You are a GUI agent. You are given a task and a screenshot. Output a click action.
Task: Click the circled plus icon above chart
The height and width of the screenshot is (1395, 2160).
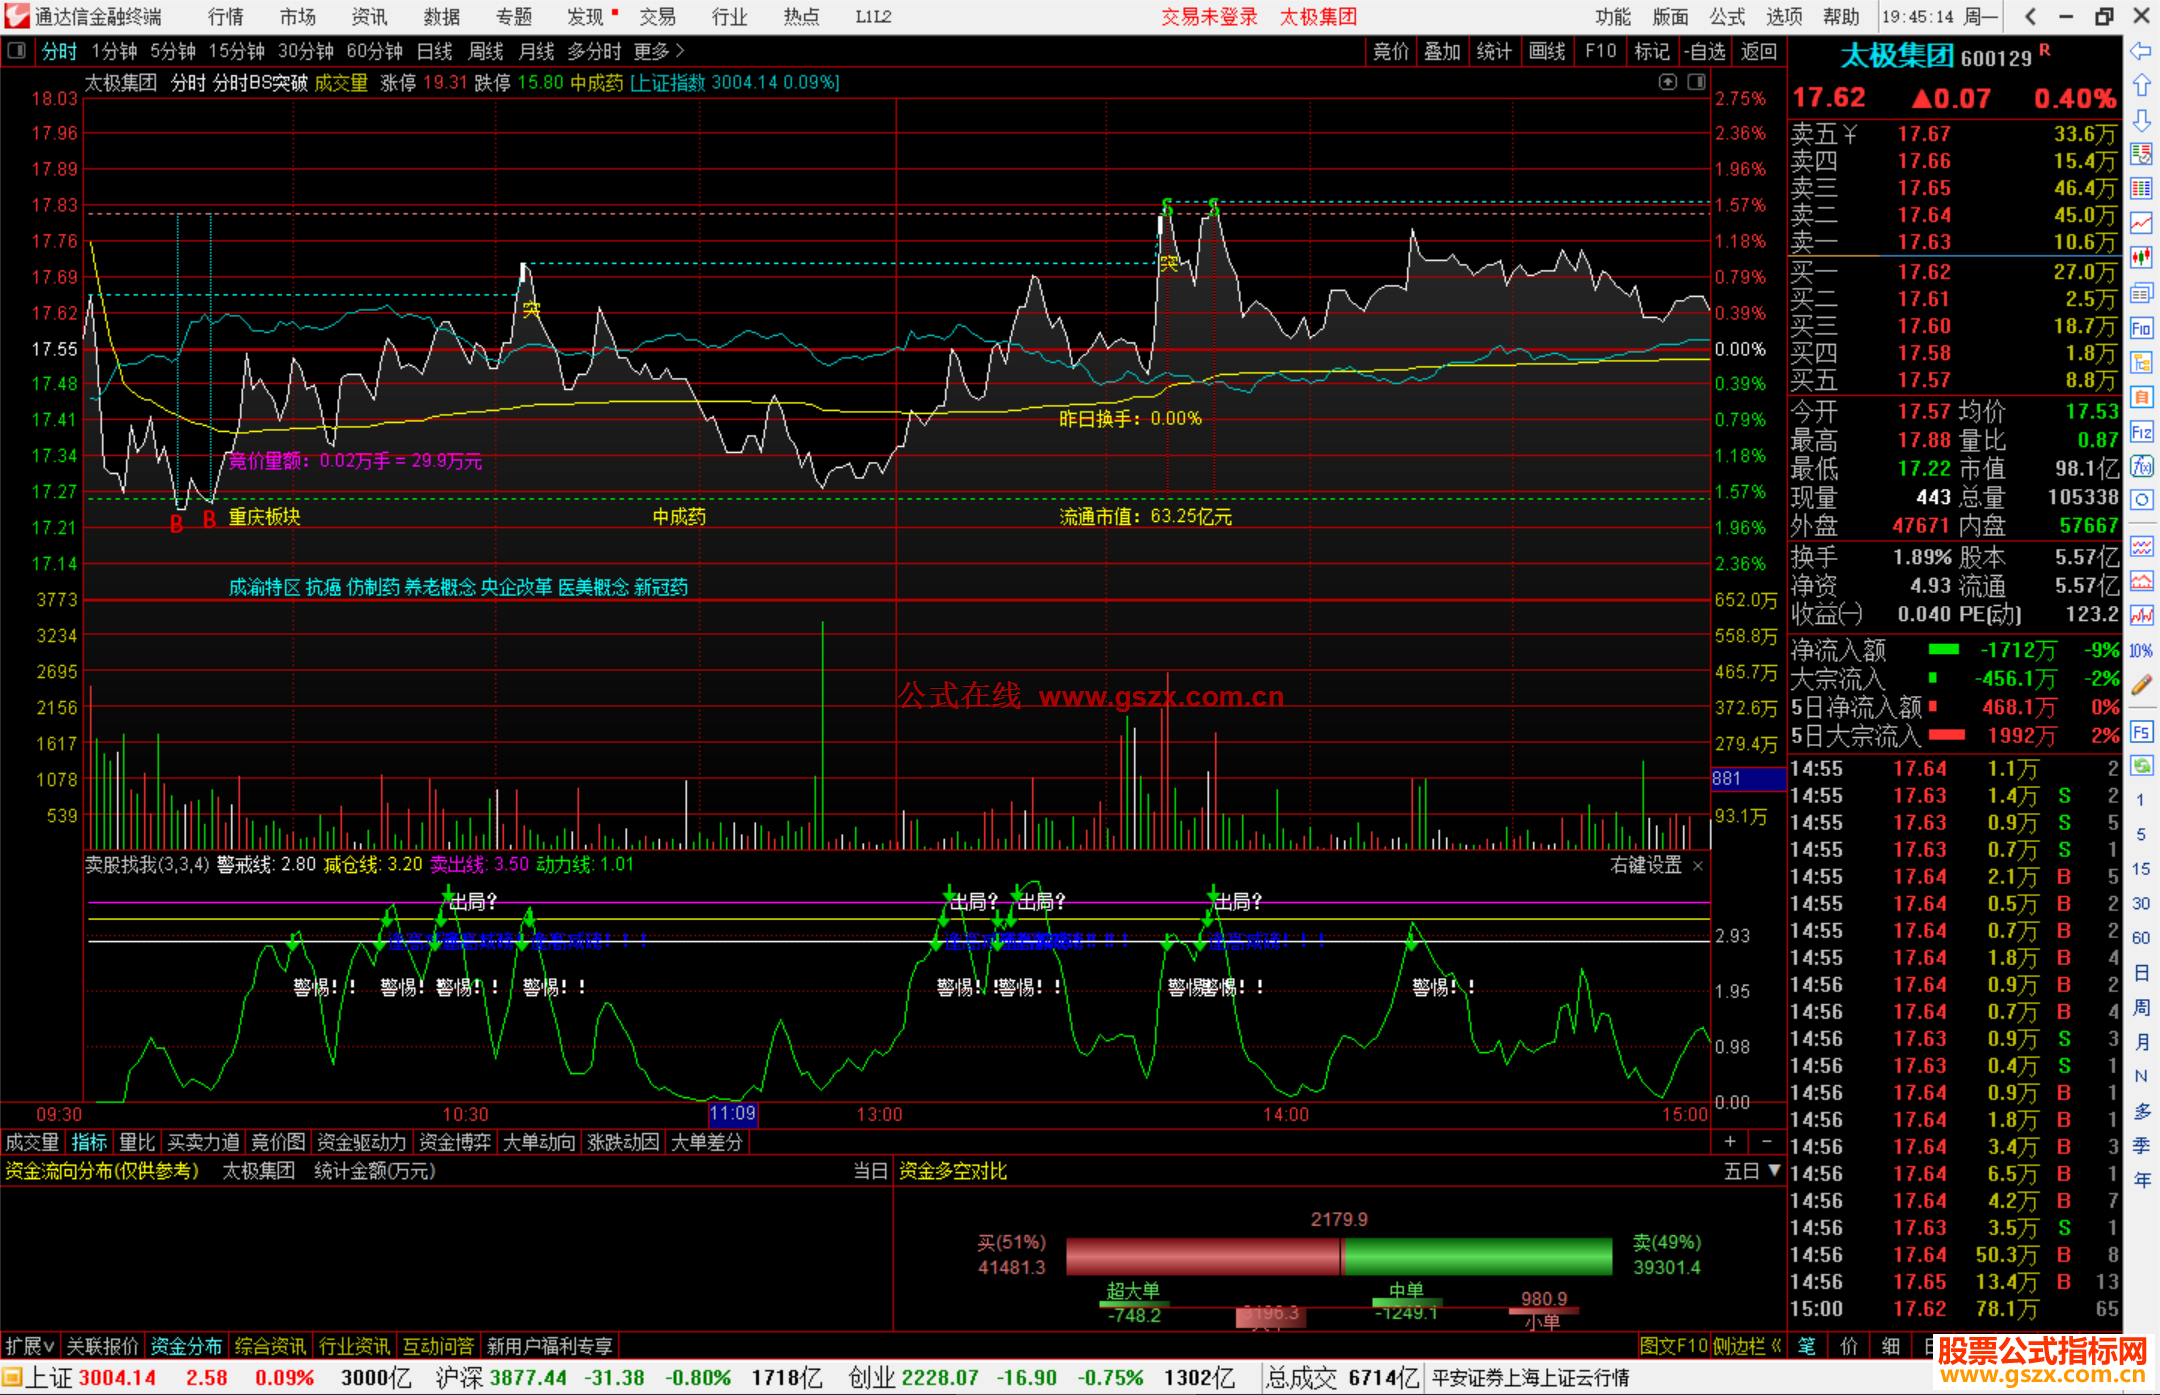pyautogui.click(x=1667, y=82)
